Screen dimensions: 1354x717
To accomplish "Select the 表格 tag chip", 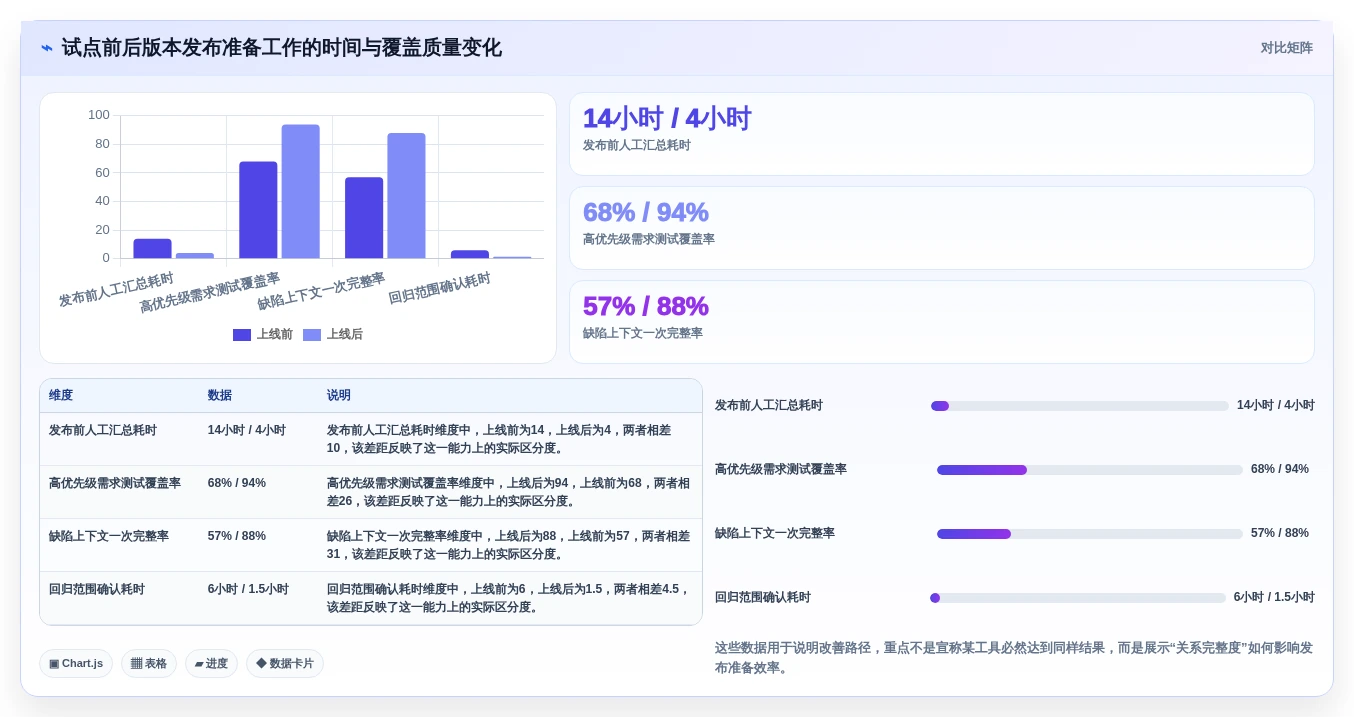I will 149,664.
